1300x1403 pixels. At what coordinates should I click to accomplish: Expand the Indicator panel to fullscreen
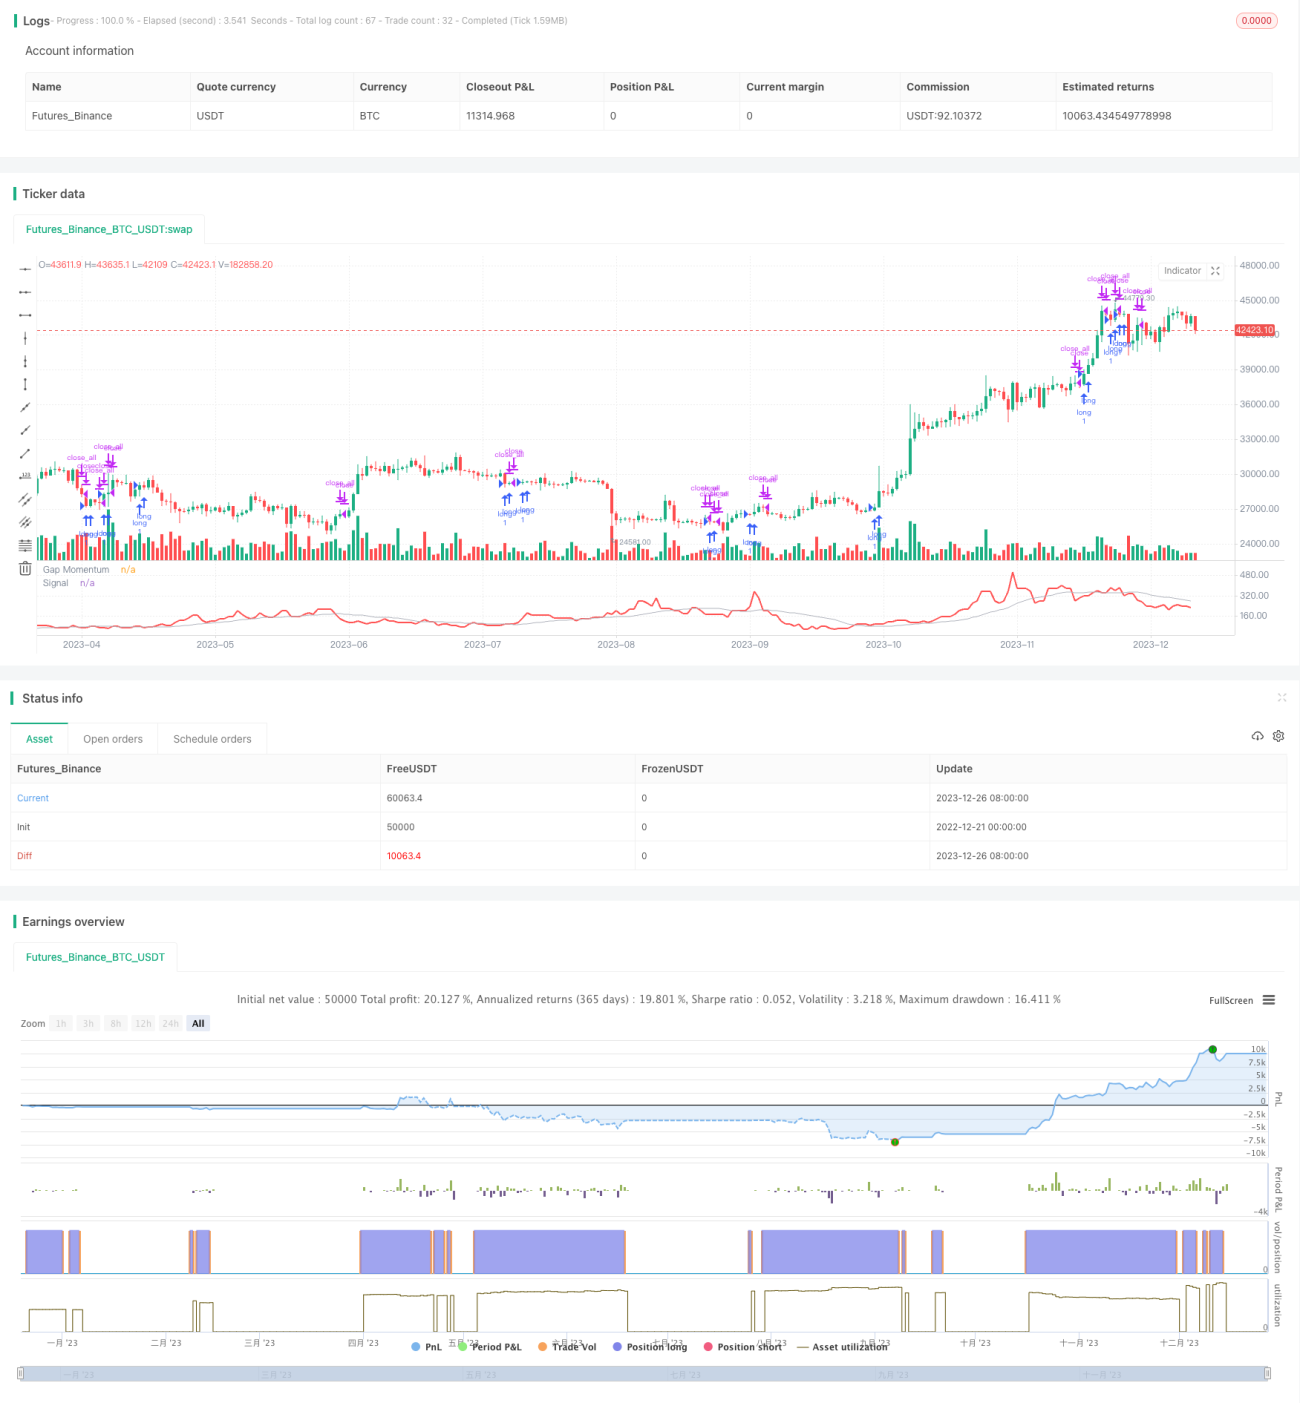pos(1215,271)
